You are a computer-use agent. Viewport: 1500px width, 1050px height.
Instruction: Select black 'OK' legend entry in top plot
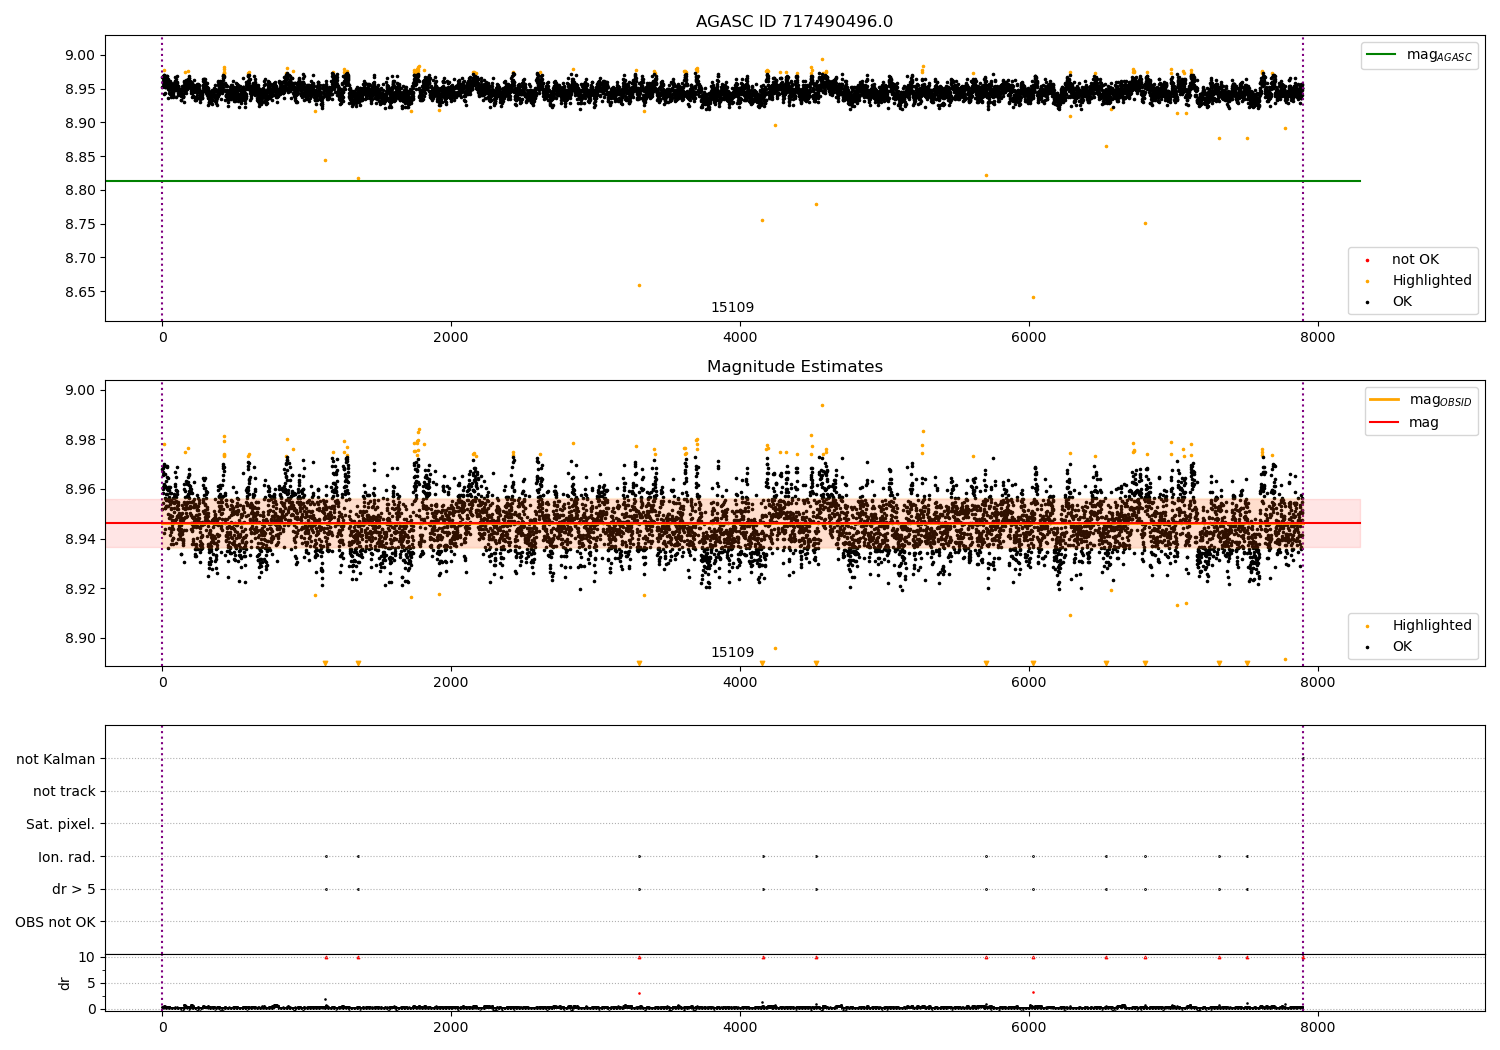click(x=1402, y=302)
